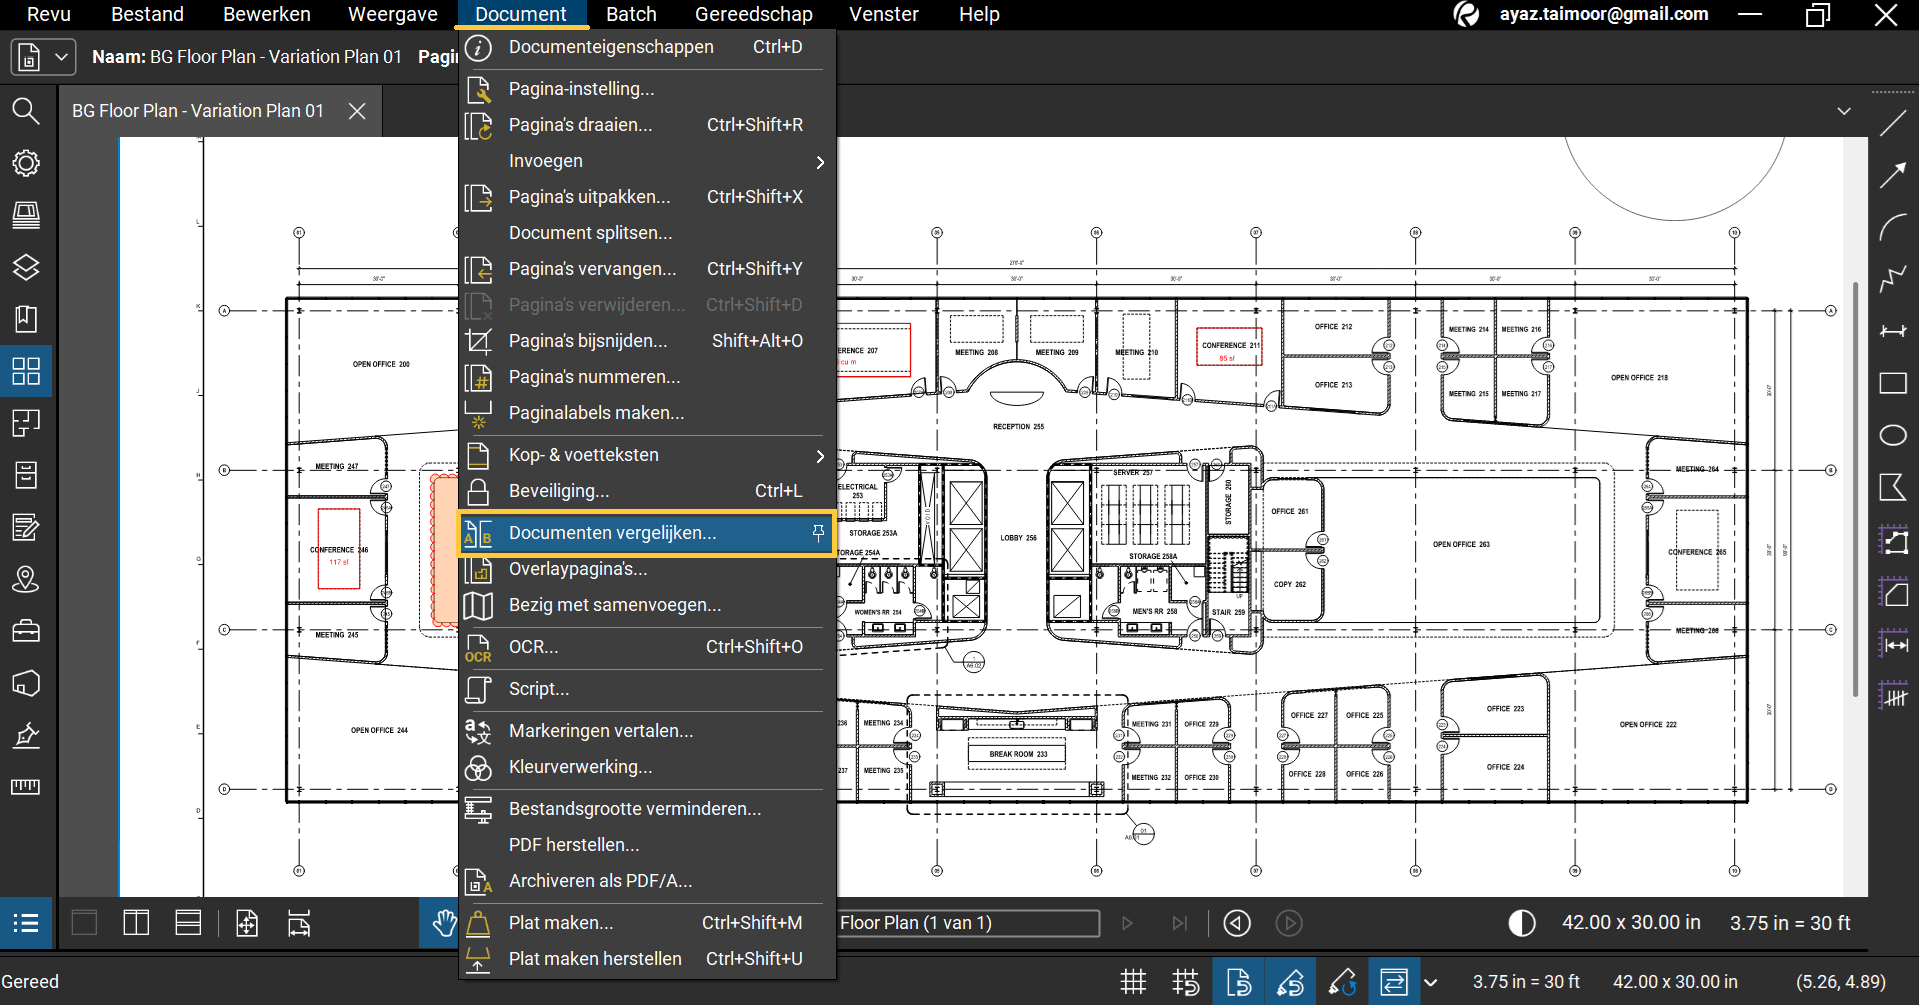Choose Documenten vergelijken from the menu
Screen dimensions: 1919x1005
[x=647, y=533]
